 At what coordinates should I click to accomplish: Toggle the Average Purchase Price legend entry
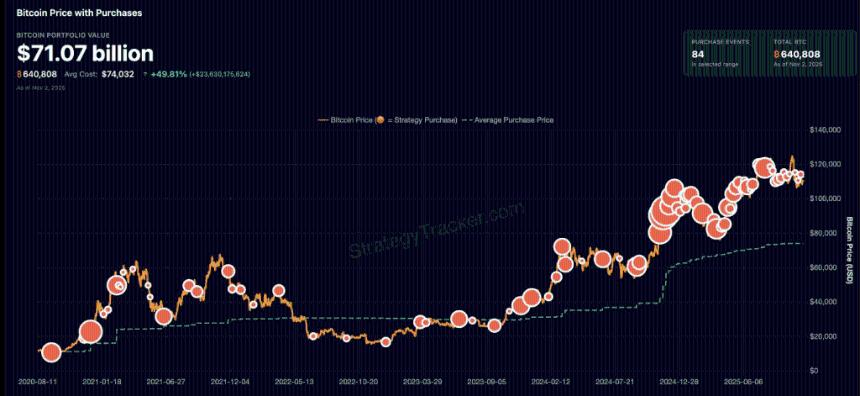pos(507,120)
